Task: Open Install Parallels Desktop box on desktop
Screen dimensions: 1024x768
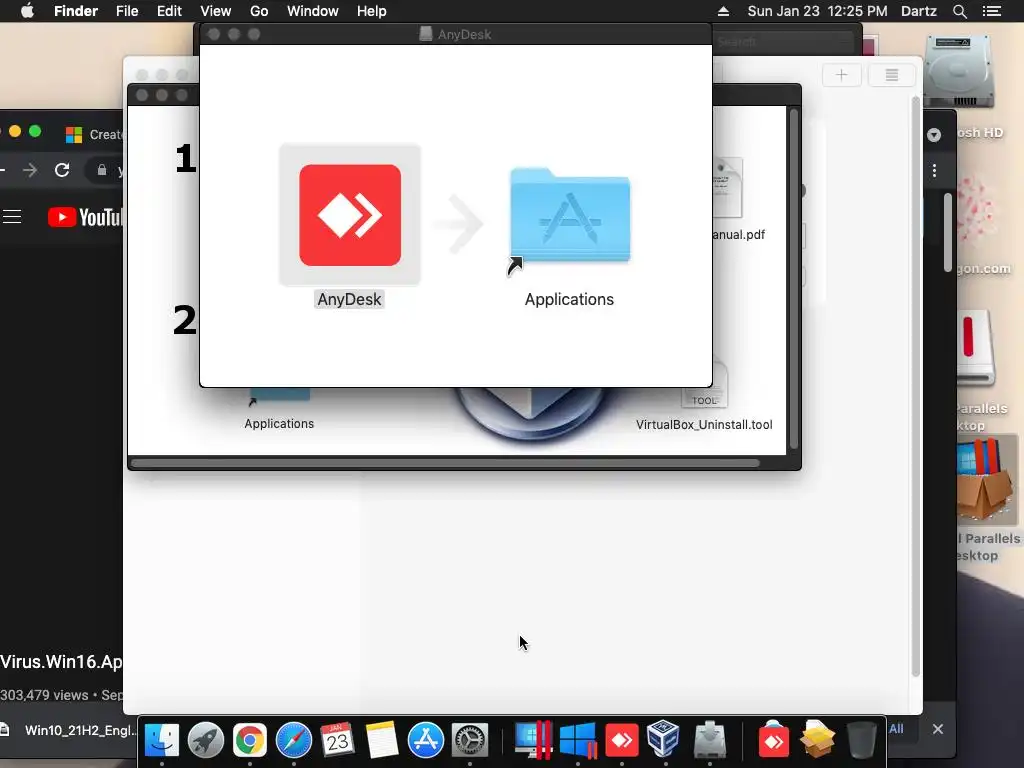Action: pyautogui.click(x=986, y=480)
